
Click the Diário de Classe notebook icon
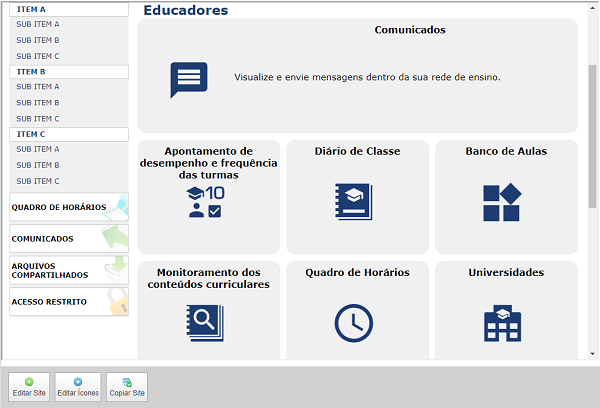coord(354,202)
